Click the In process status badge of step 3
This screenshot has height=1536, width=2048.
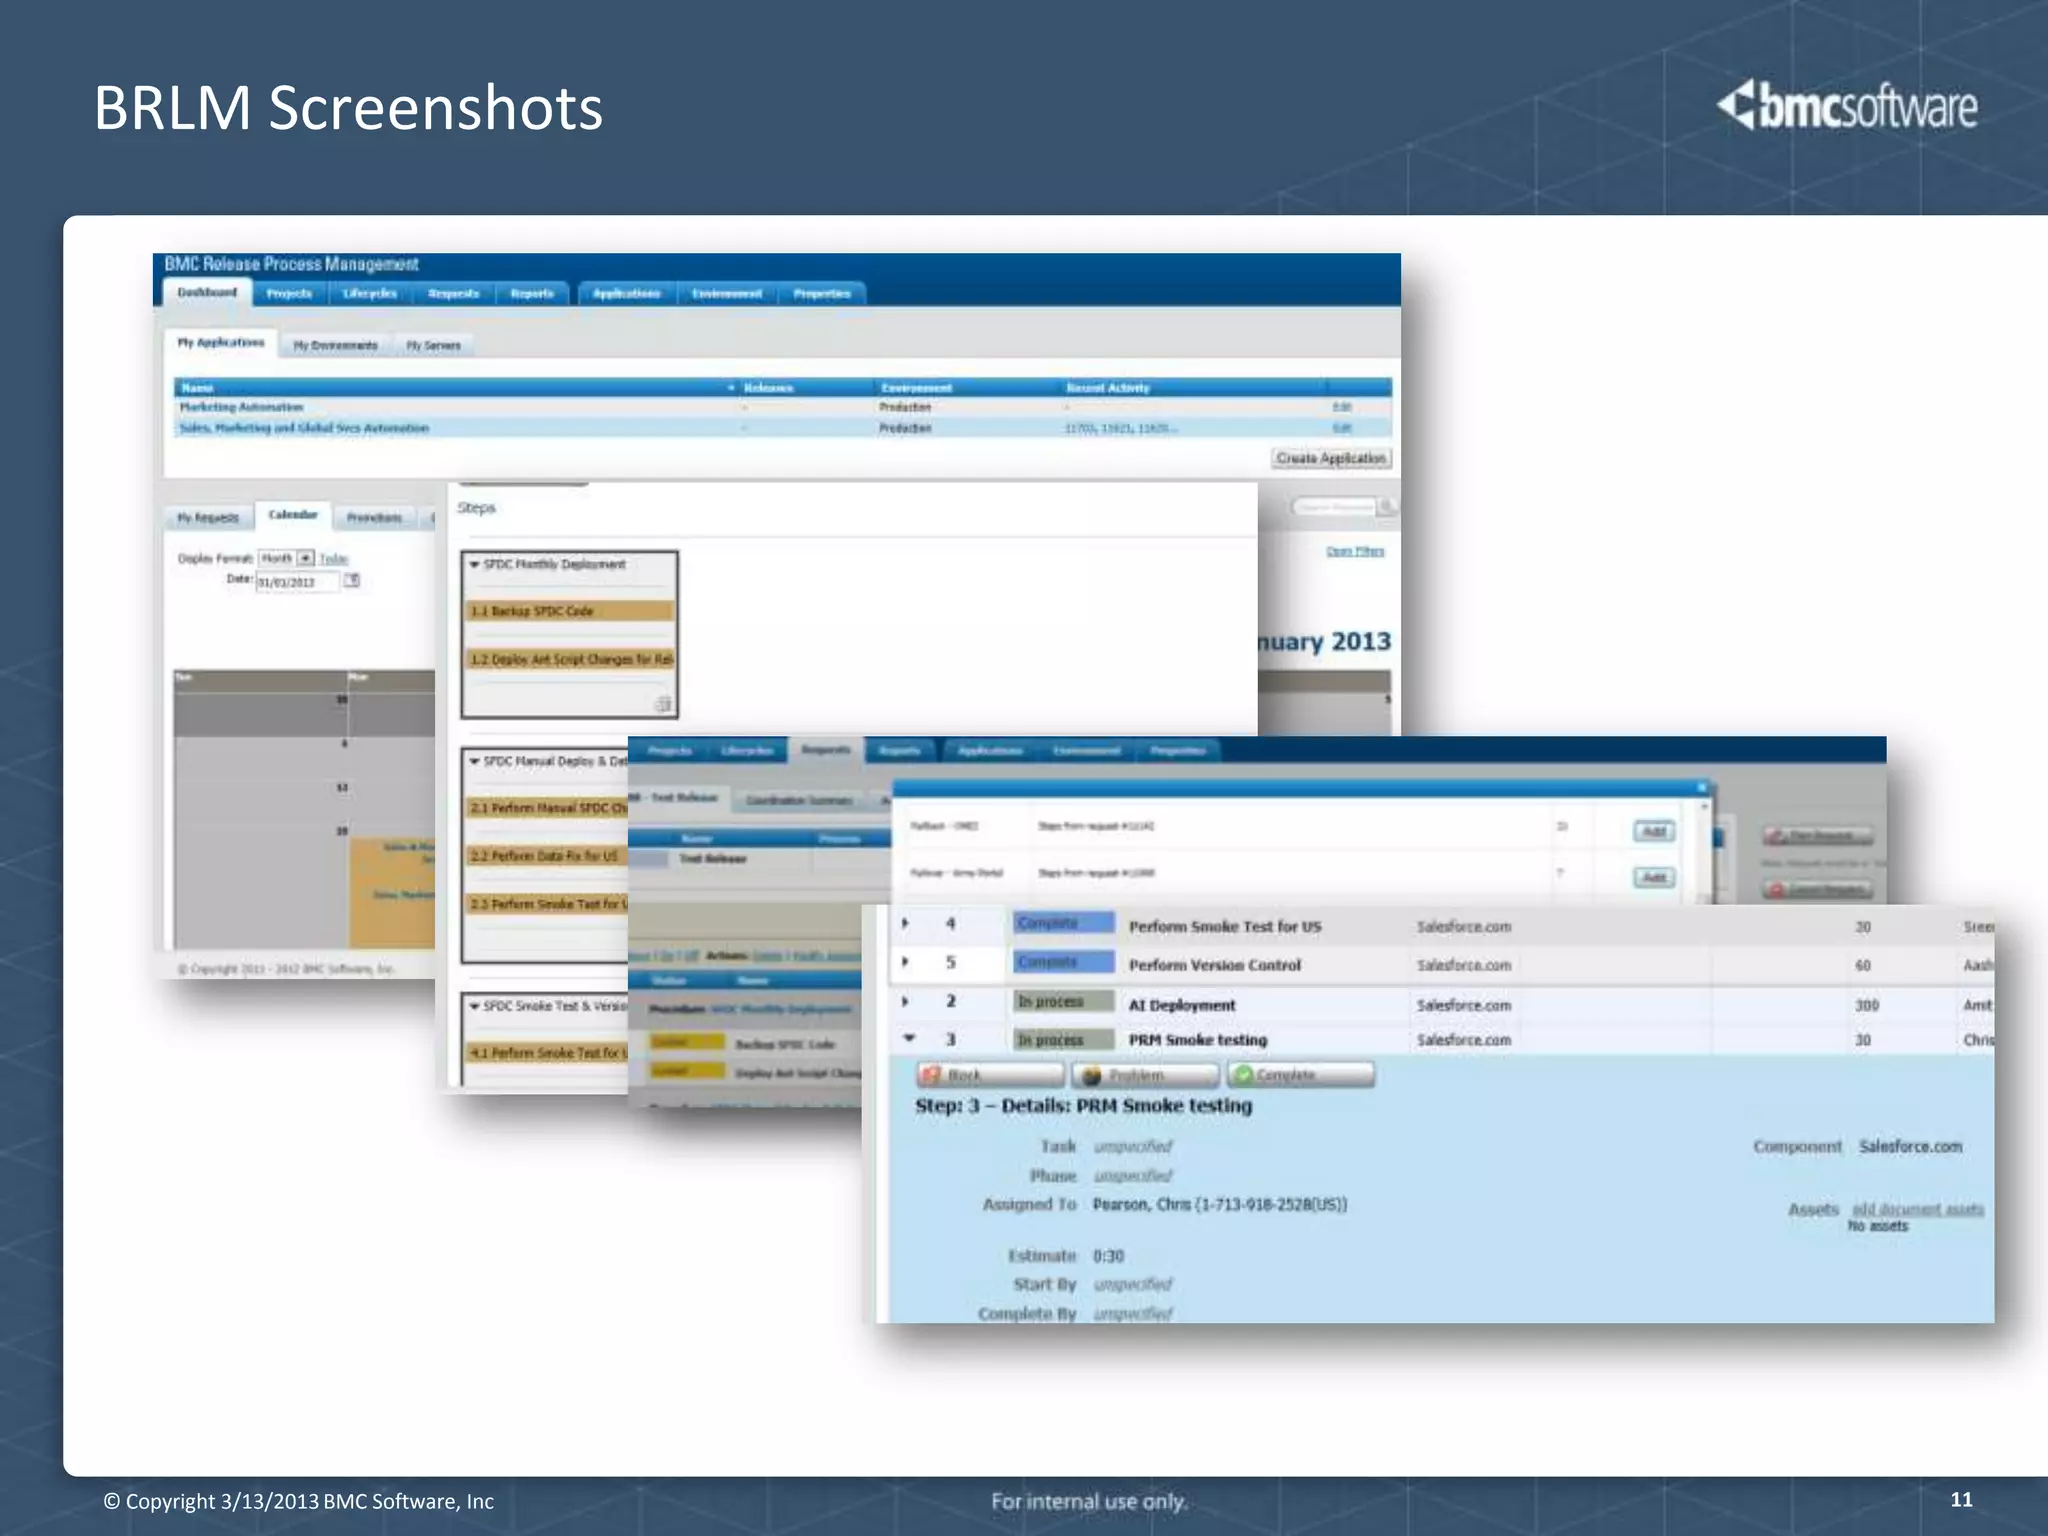[1063, 1040]
